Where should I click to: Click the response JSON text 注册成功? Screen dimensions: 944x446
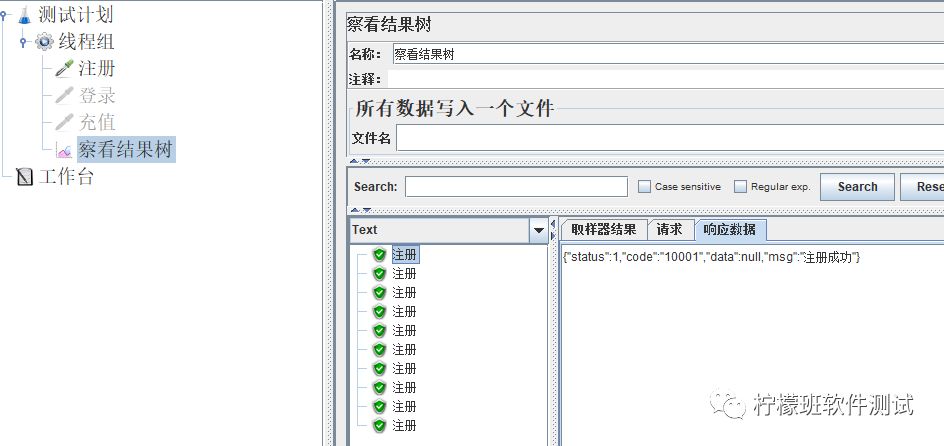pyautogui.click(x=830, y=257)
